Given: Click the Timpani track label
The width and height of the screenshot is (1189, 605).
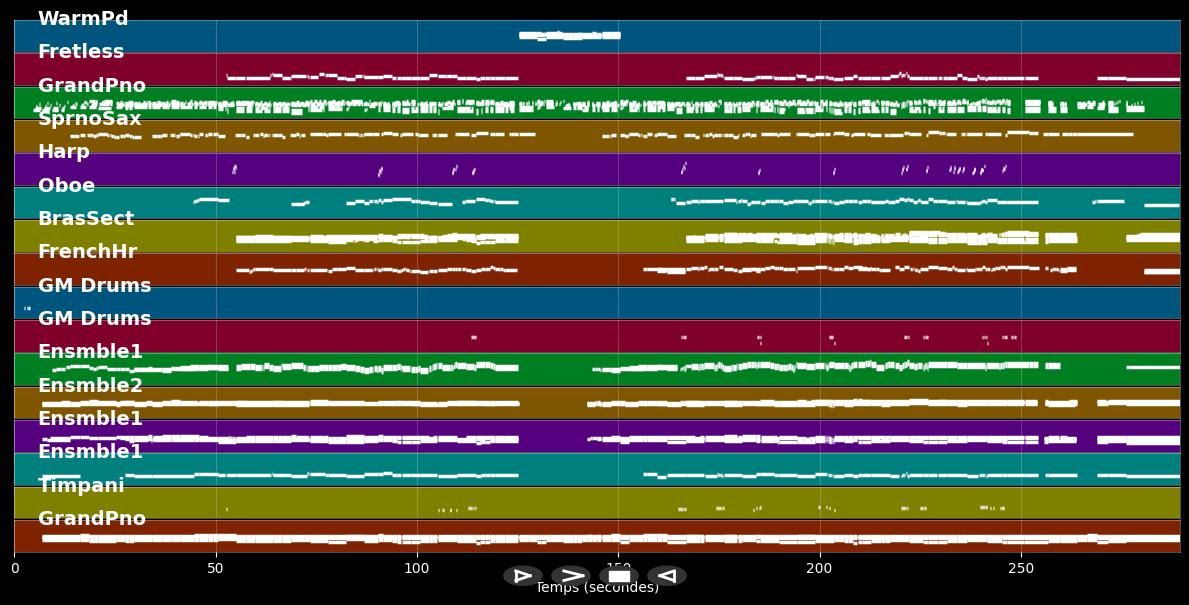Looking at the screenshot, I should [x=81, y=486].
